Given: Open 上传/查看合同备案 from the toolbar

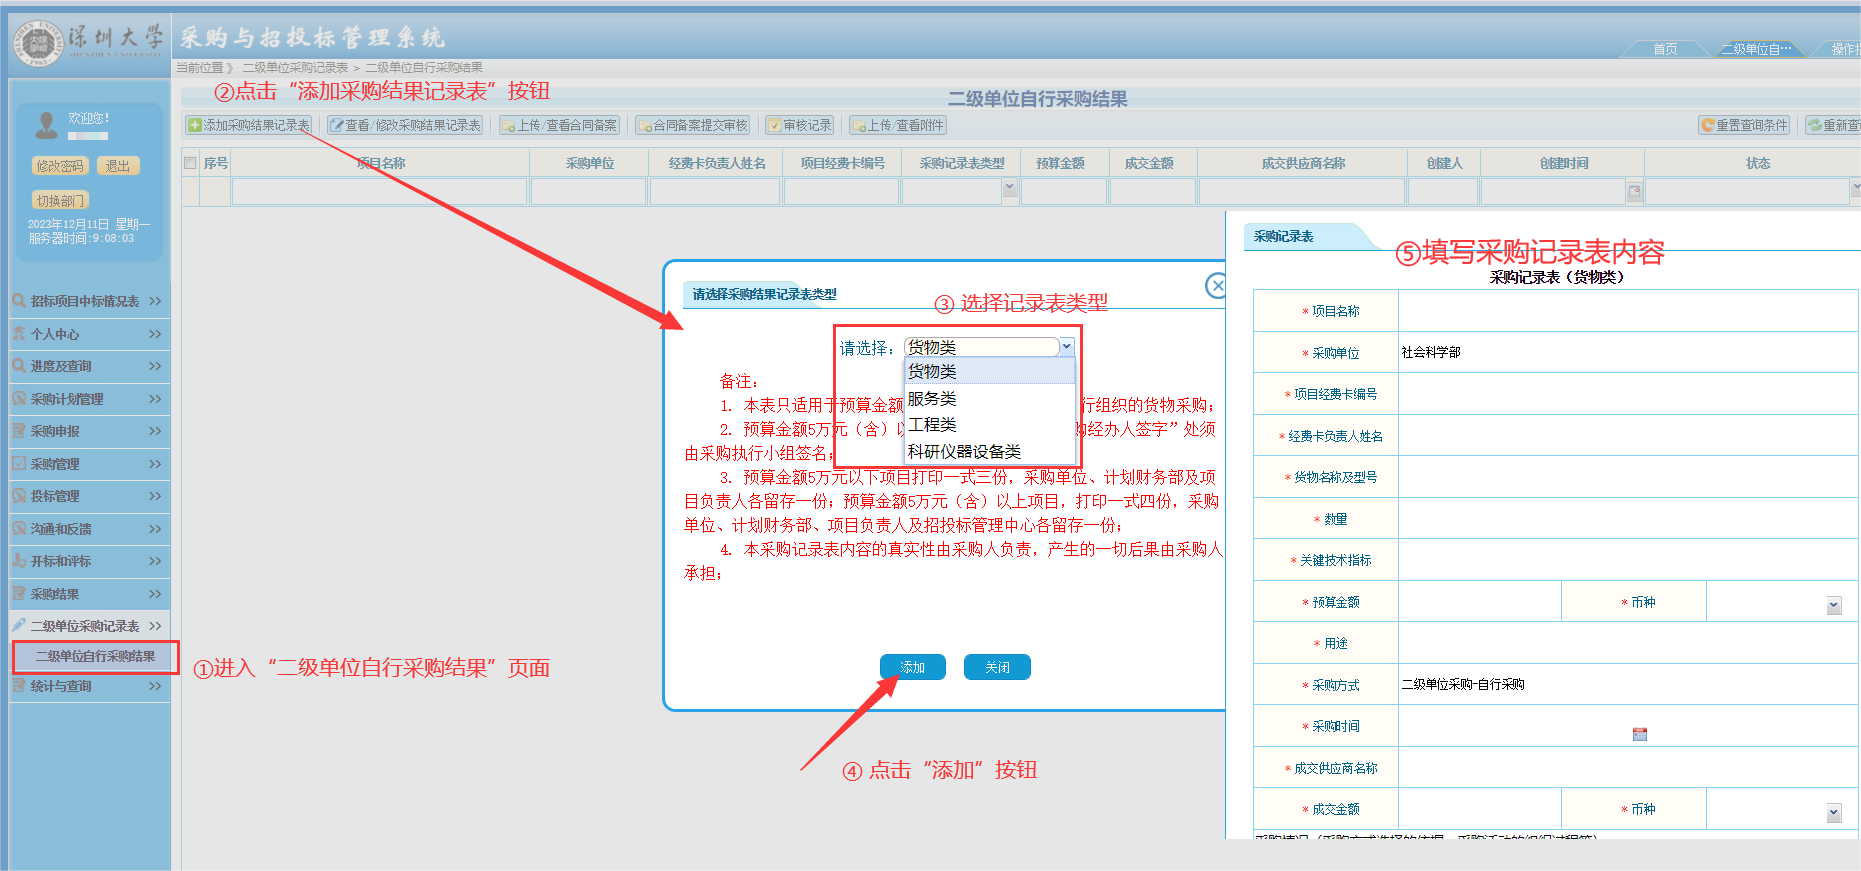Looking at the screenshot, I should pyautogui.click(x=559, y=125).
